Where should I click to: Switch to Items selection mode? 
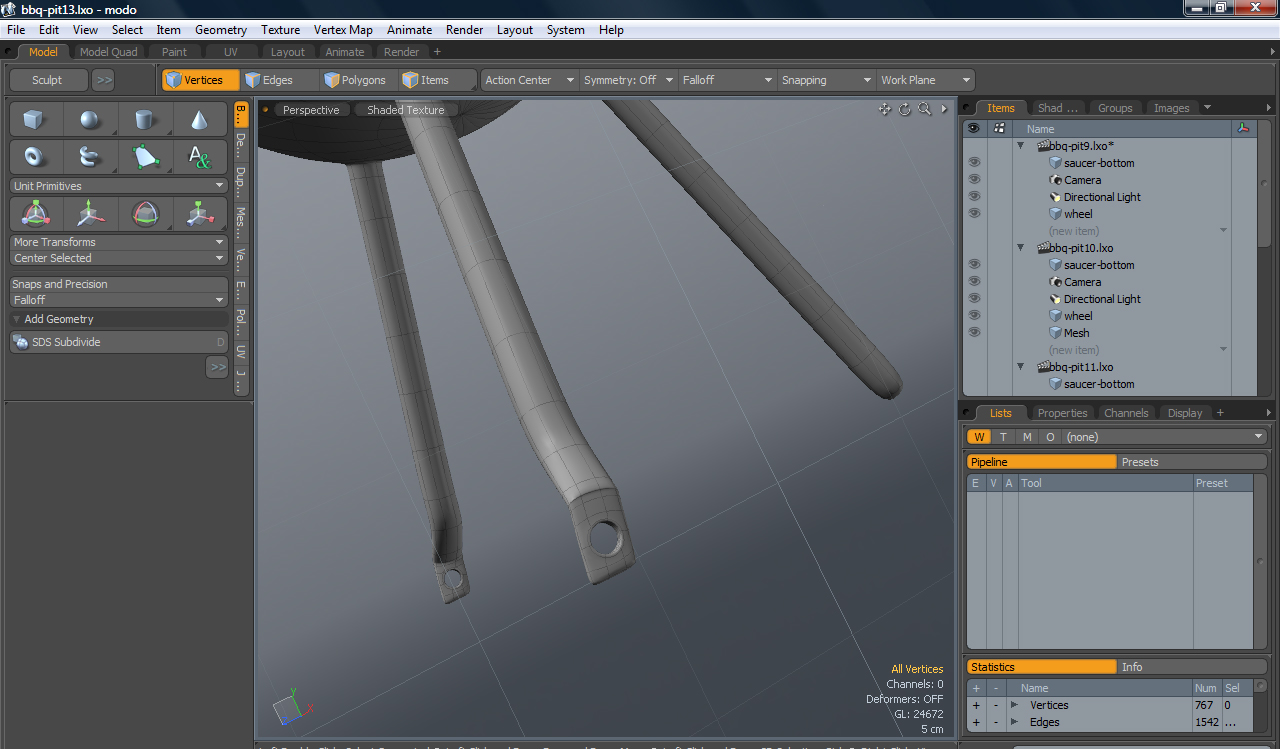click(x=437, y=80)
